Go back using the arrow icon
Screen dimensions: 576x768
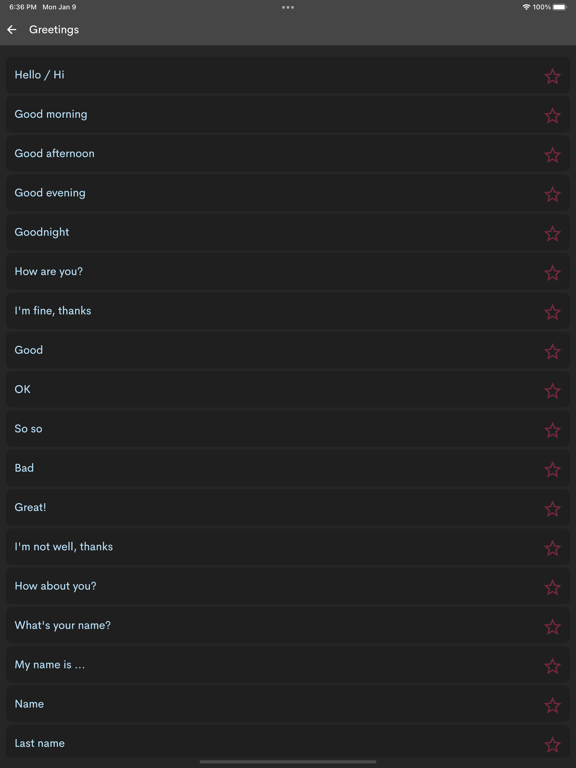click(12, 30)
